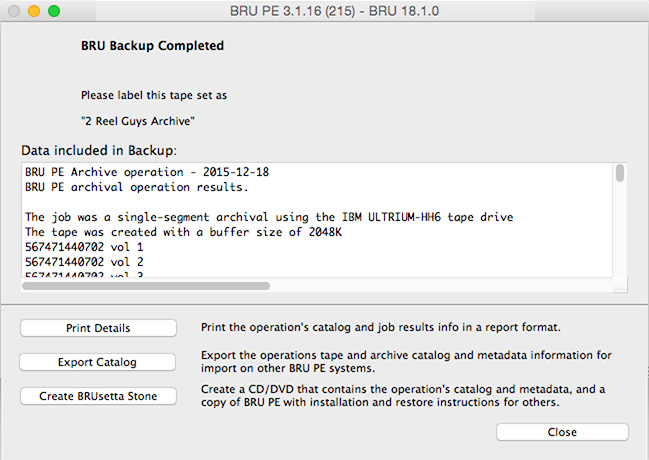Create a BRUsetta Stone disc
This screenshot has height=460, width=649.
98,396
